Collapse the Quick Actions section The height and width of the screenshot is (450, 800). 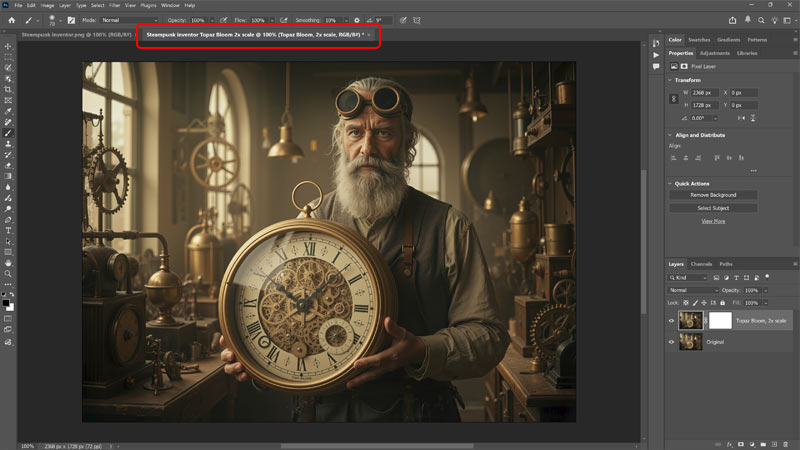669,183
